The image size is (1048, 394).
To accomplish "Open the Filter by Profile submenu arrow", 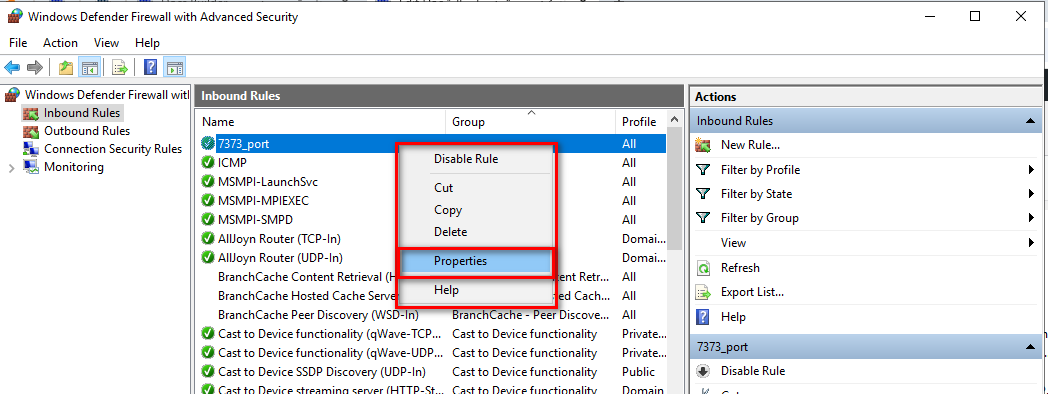I will coord(1031,170).
